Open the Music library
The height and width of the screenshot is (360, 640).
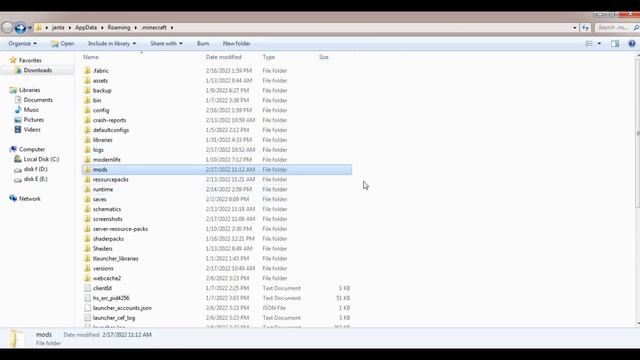[27, 109]
